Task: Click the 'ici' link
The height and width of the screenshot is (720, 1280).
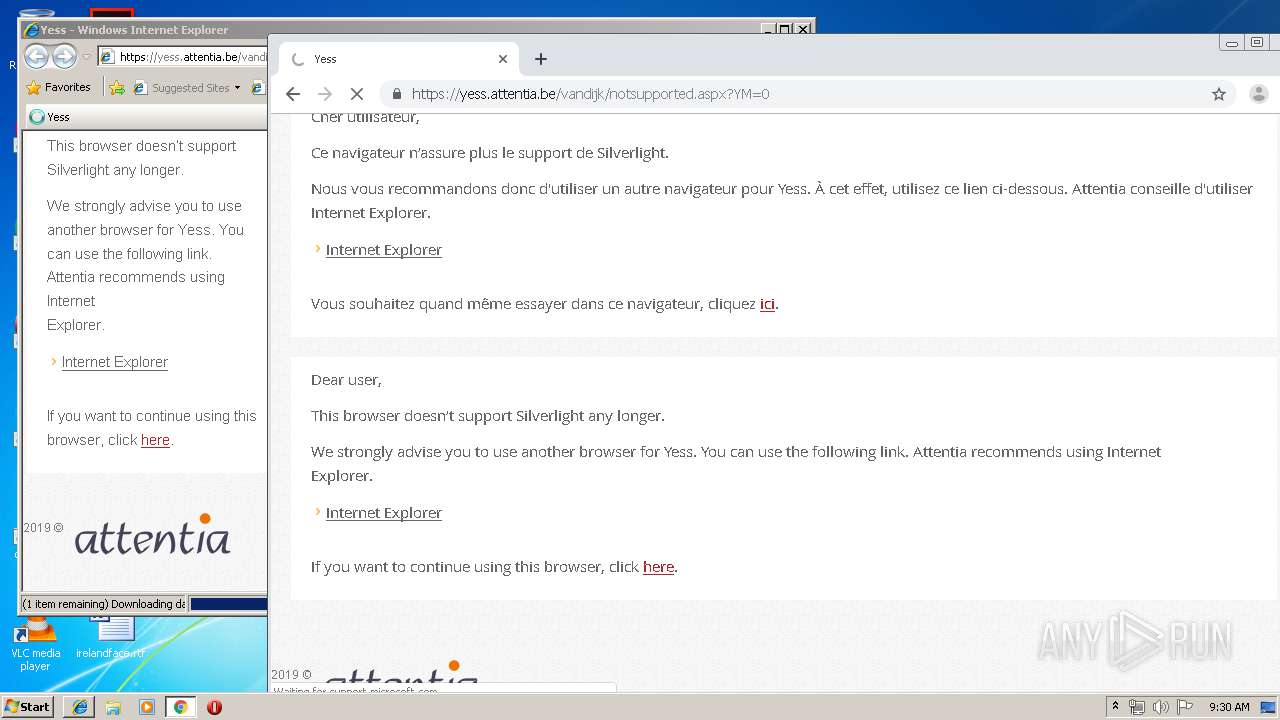Action: [x=767, y=304]
